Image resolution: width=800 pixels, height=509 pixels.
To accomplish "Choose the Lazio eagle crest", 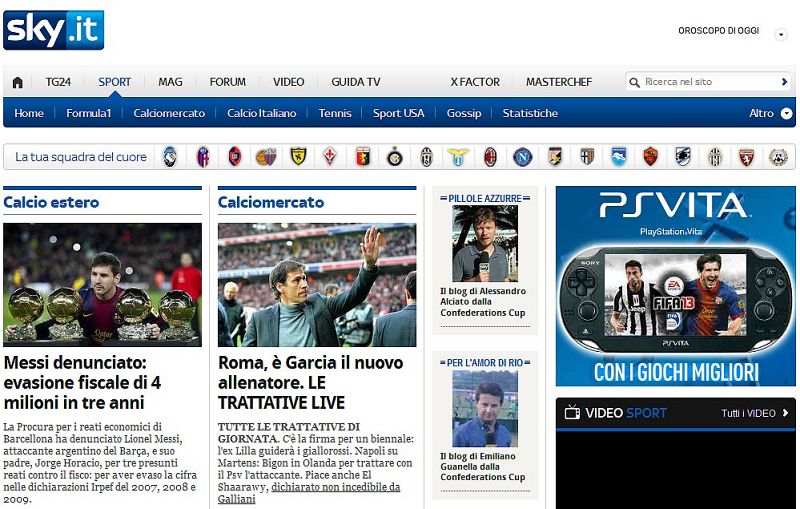I will (x=458, y=157).
